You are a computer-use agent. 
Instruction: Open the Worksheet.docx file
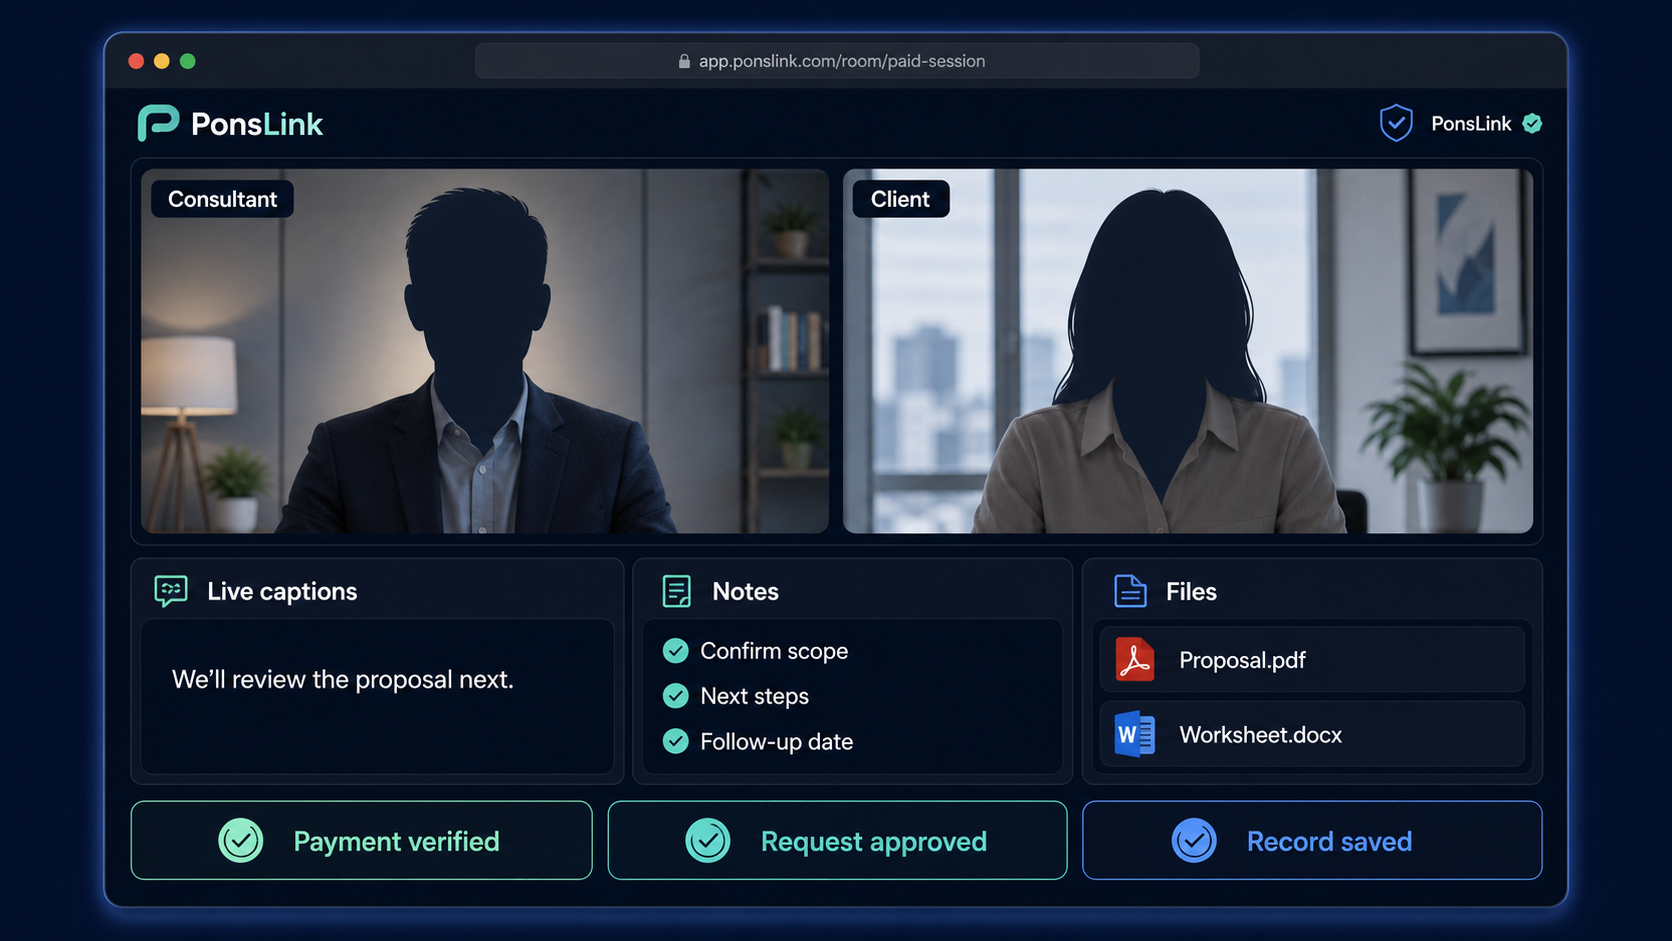tap(1312, 735)
